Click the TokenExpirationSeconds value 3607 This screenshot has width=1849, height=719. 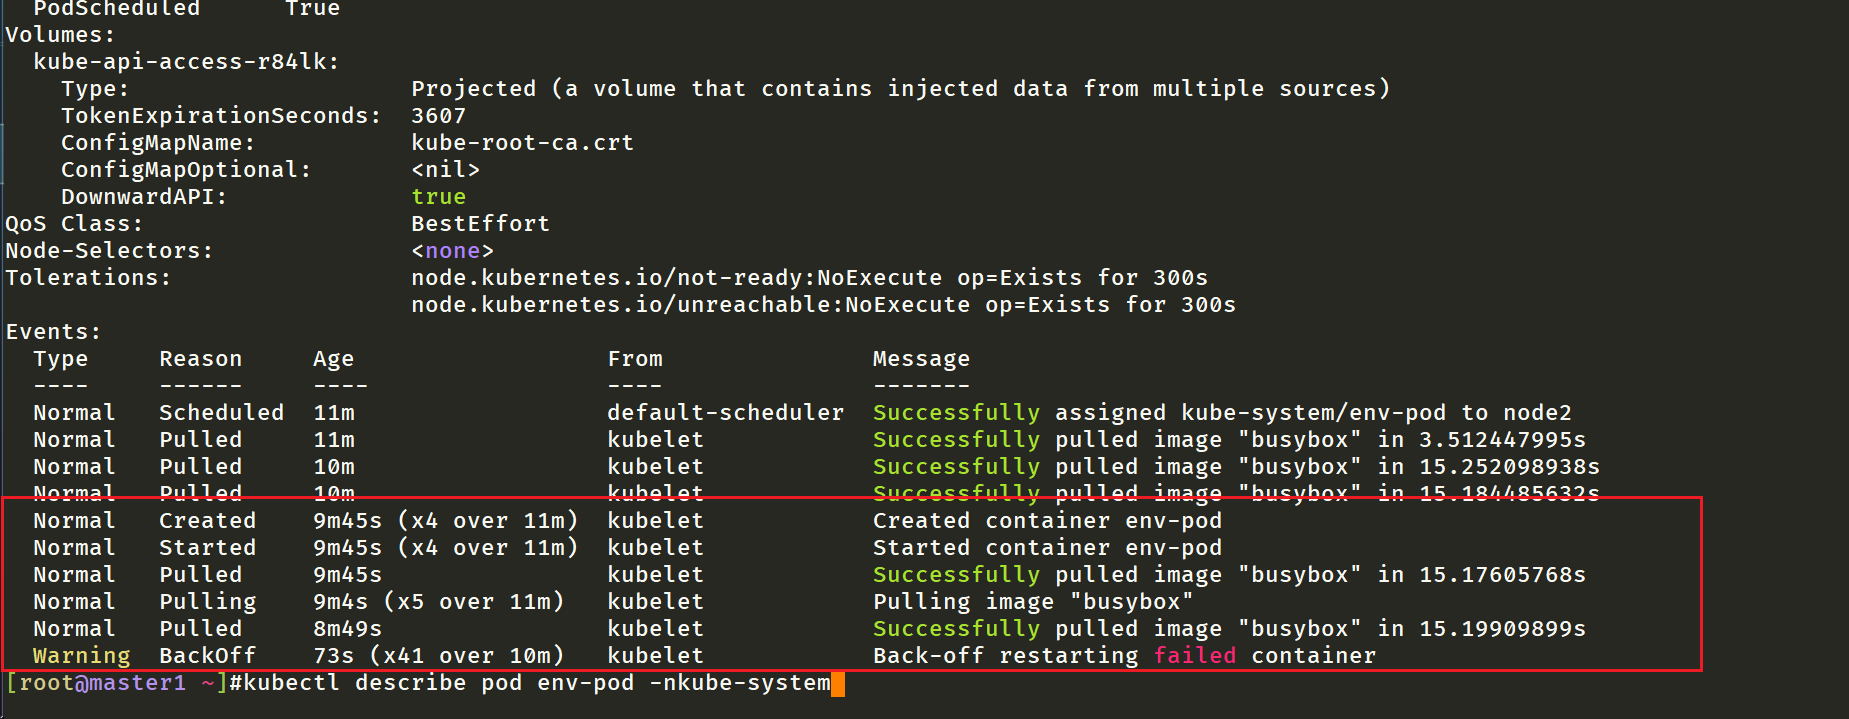tap(439, 116)
